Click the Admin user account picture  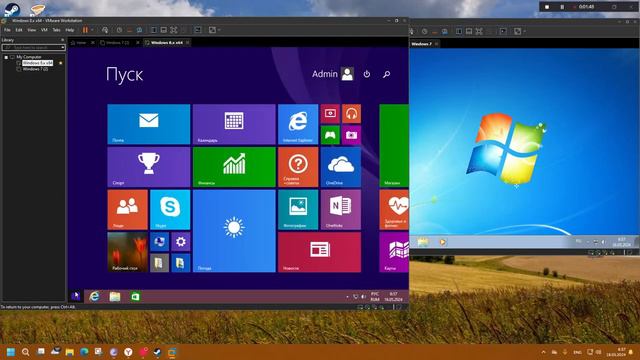click(347, 74)
